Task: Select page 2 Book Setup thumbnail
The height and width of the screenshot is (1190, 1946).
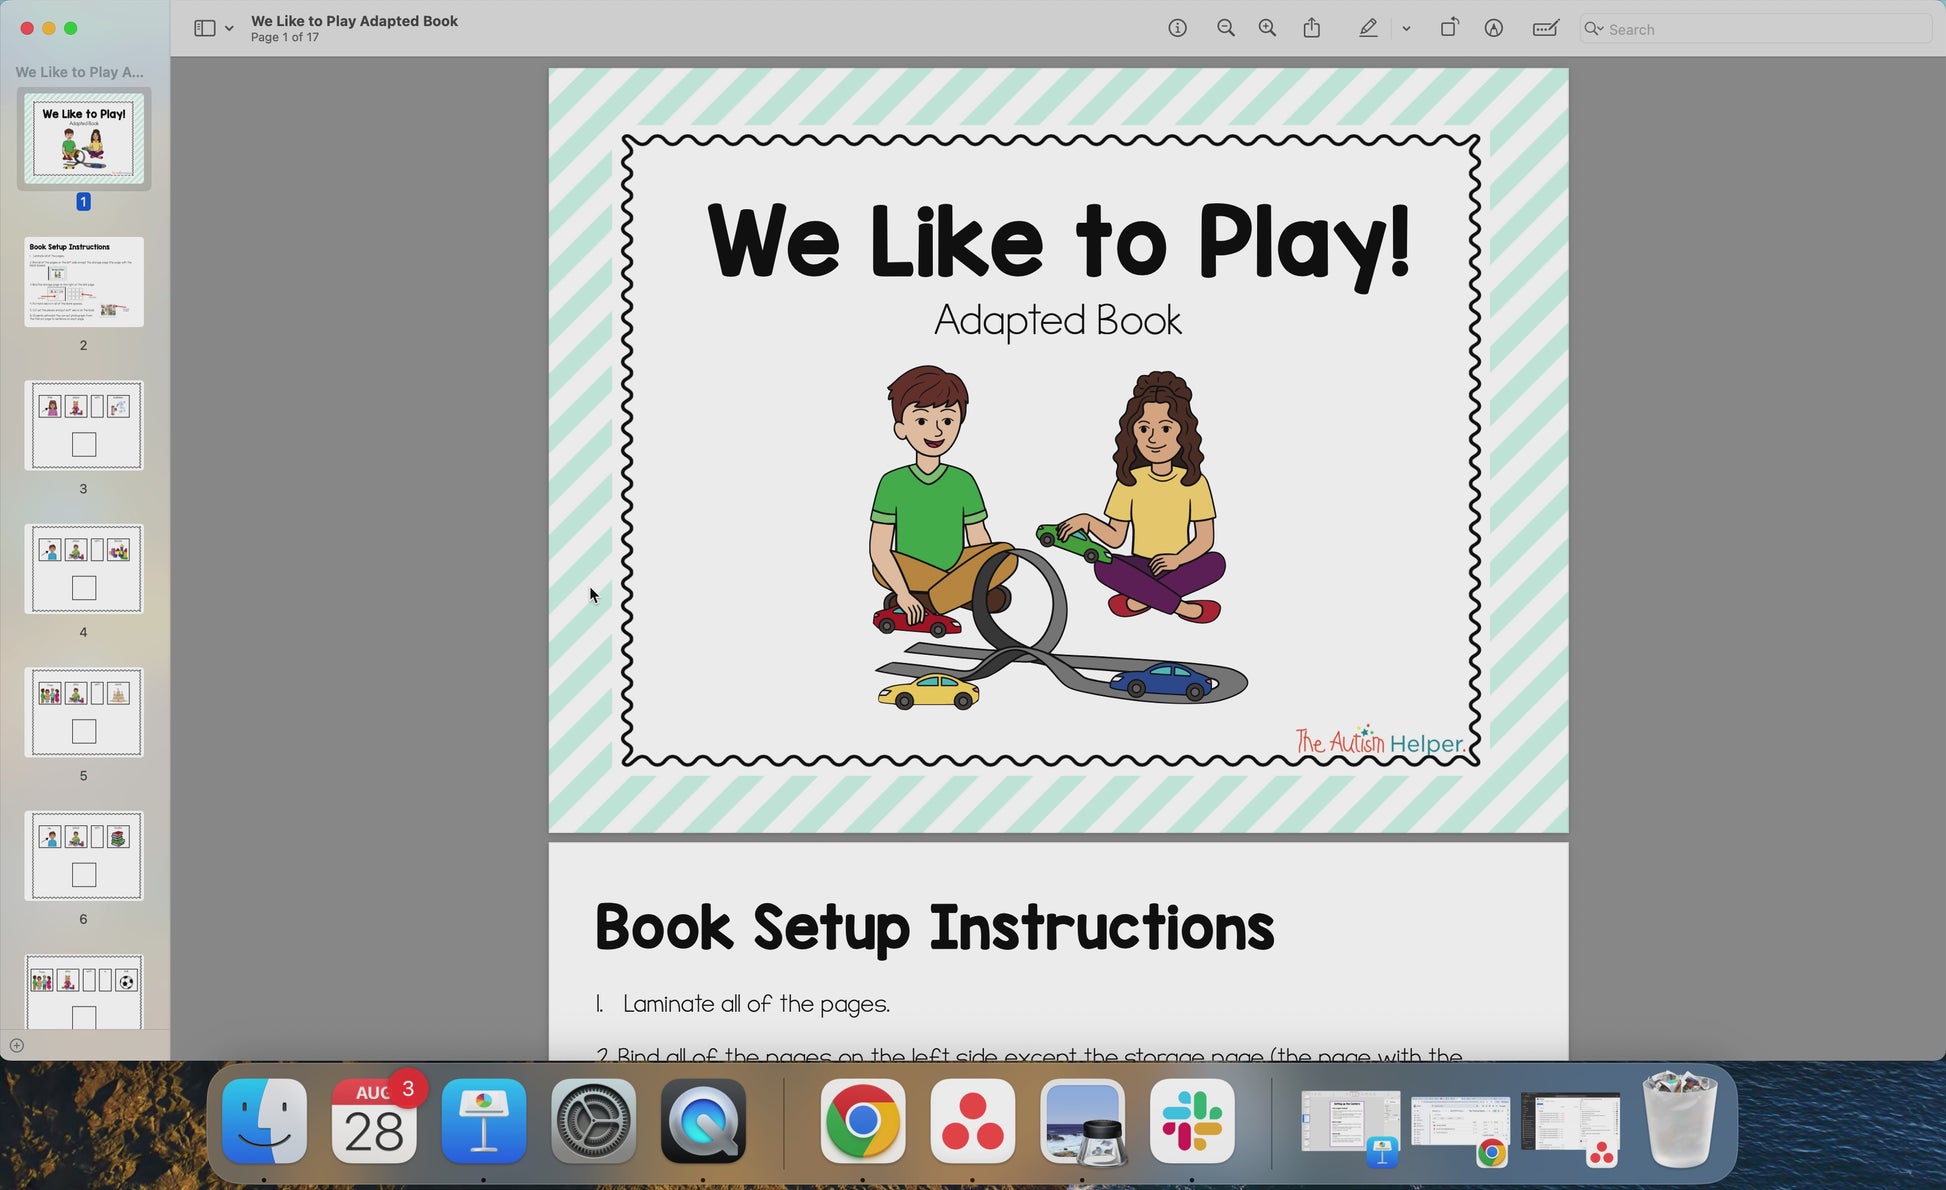Action: 84,282
